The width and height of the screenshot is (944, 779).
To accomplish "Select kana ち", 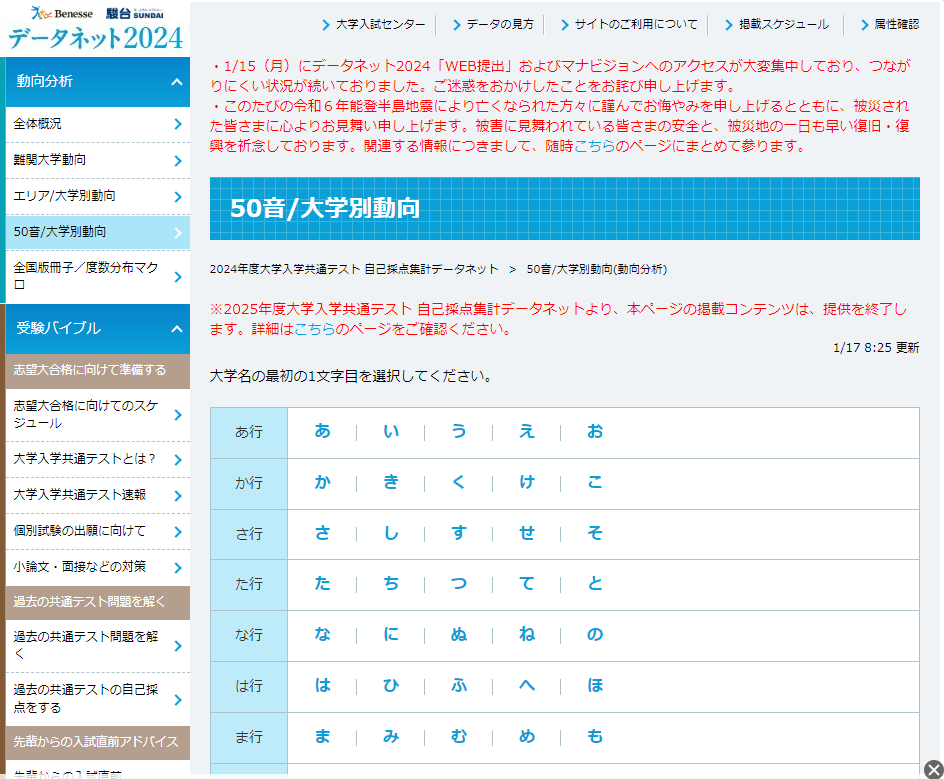I will pyautogui.click(x=391, y=583).
